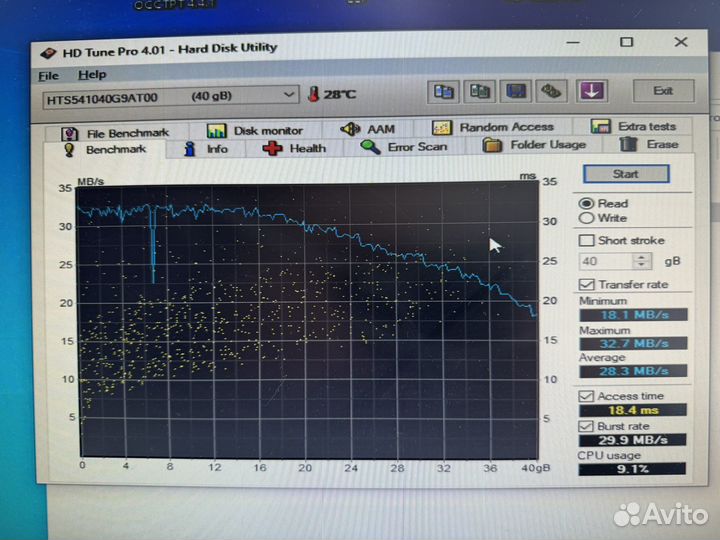Maximize the HD Tune Pro window
This screenshot has width=720, height=540.
tap(626, 42)
